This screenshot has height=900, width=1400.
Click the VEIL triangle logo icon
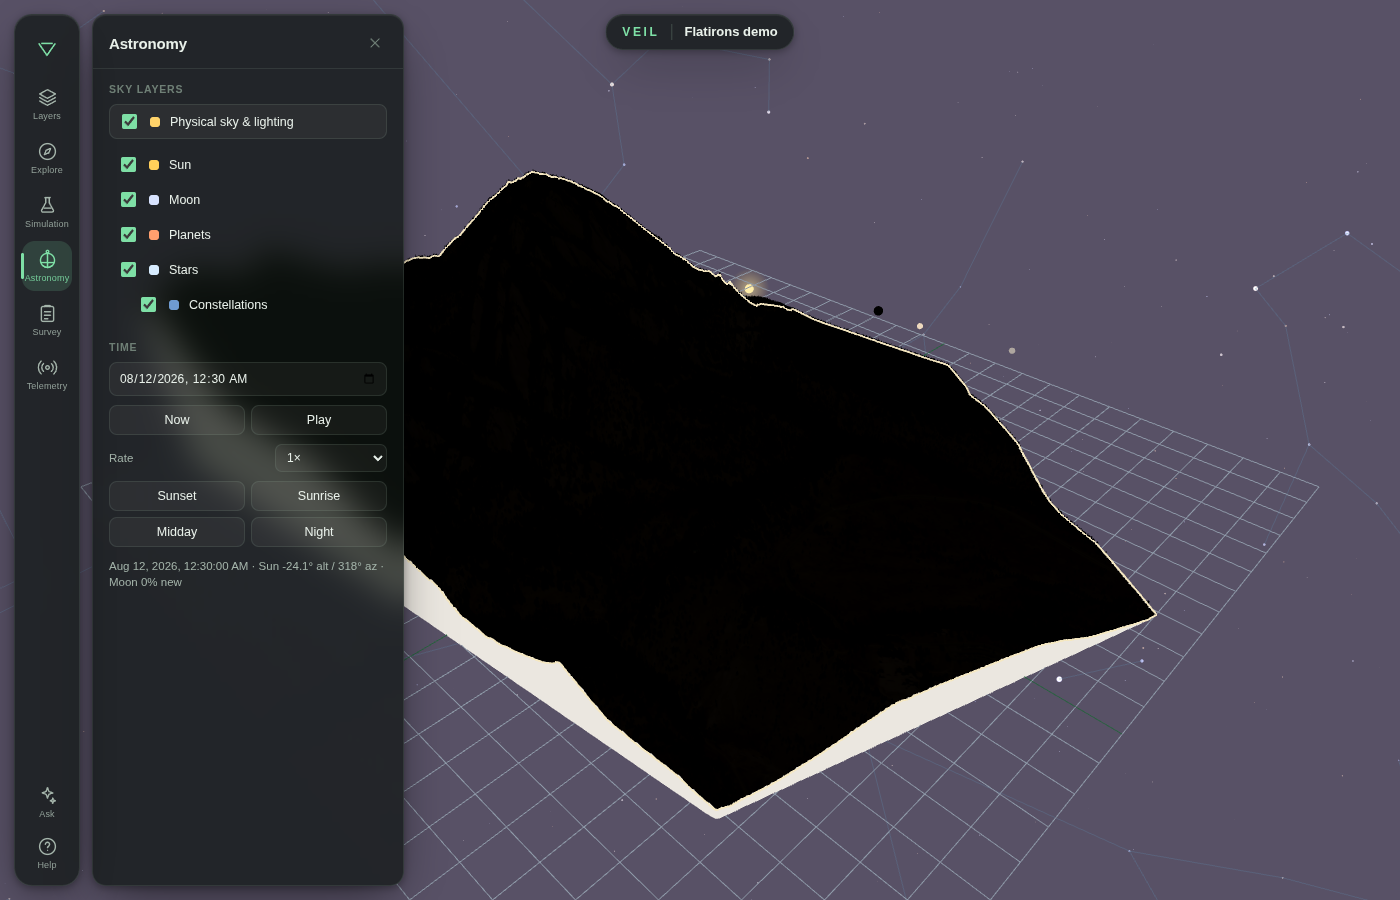47,49
